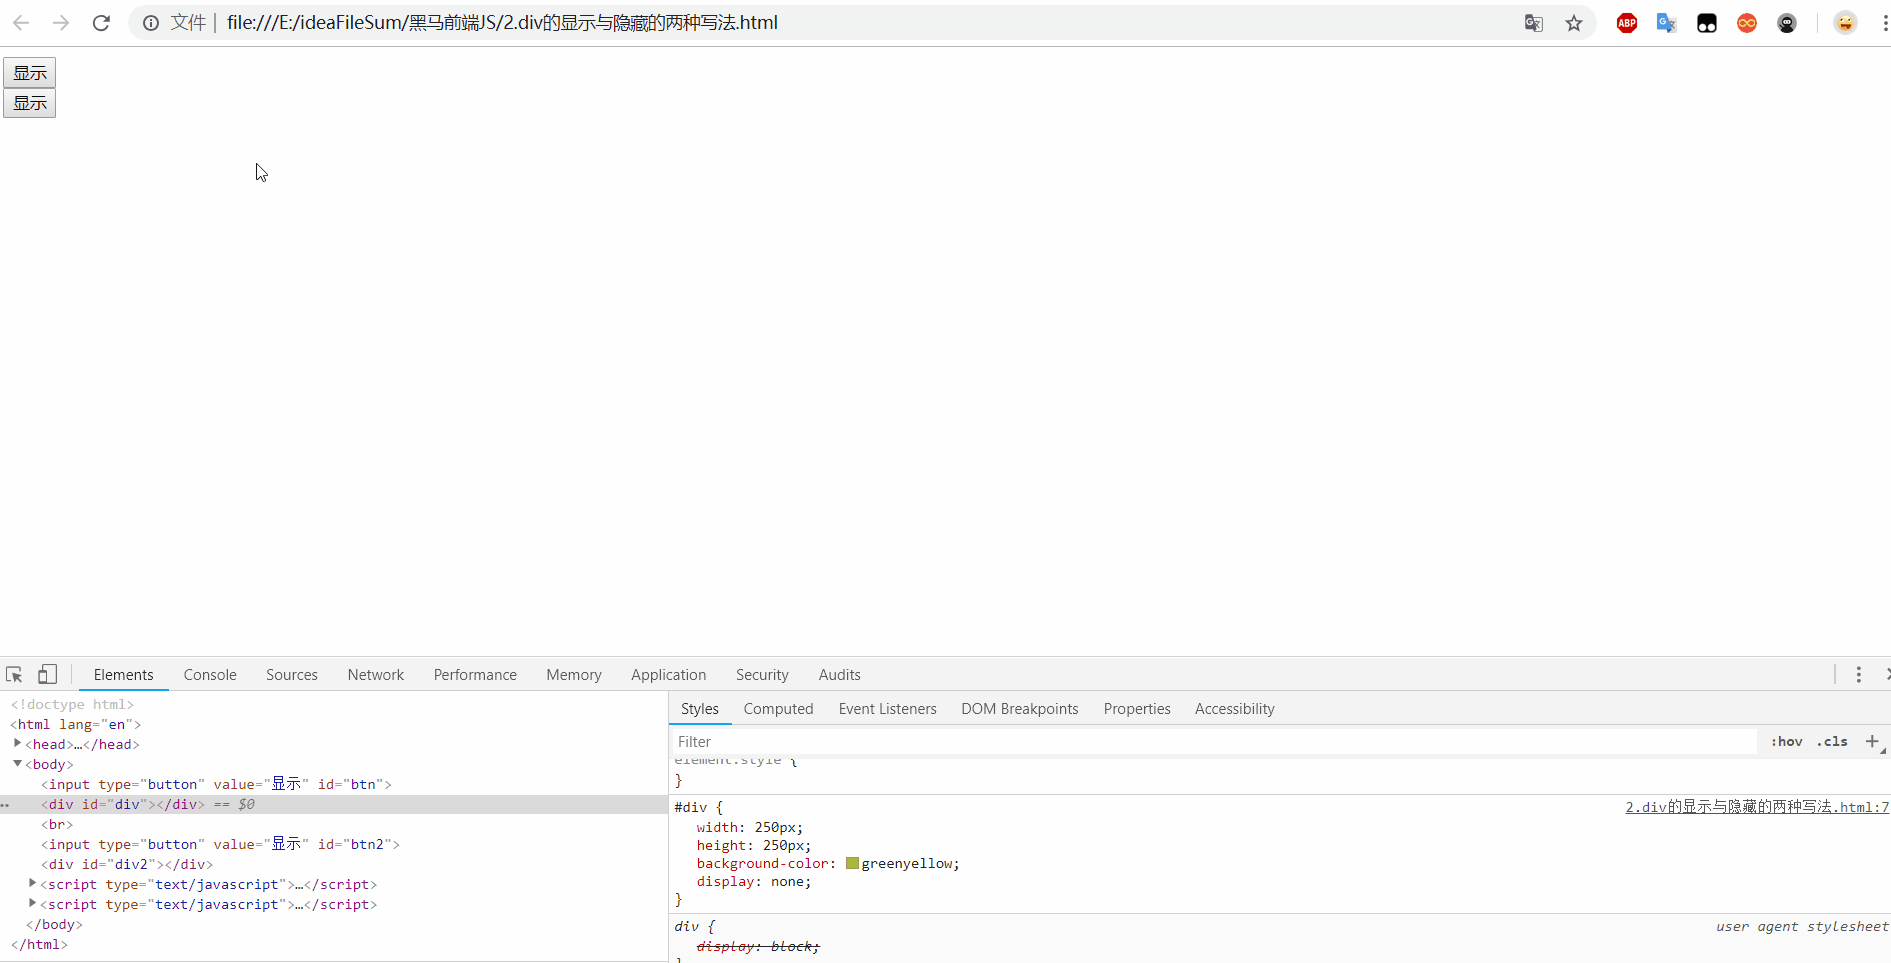Viewport: 1891px width, 963px height.
Task: Open greenyellow color swatch picker
Action: [x=852, y=863]
